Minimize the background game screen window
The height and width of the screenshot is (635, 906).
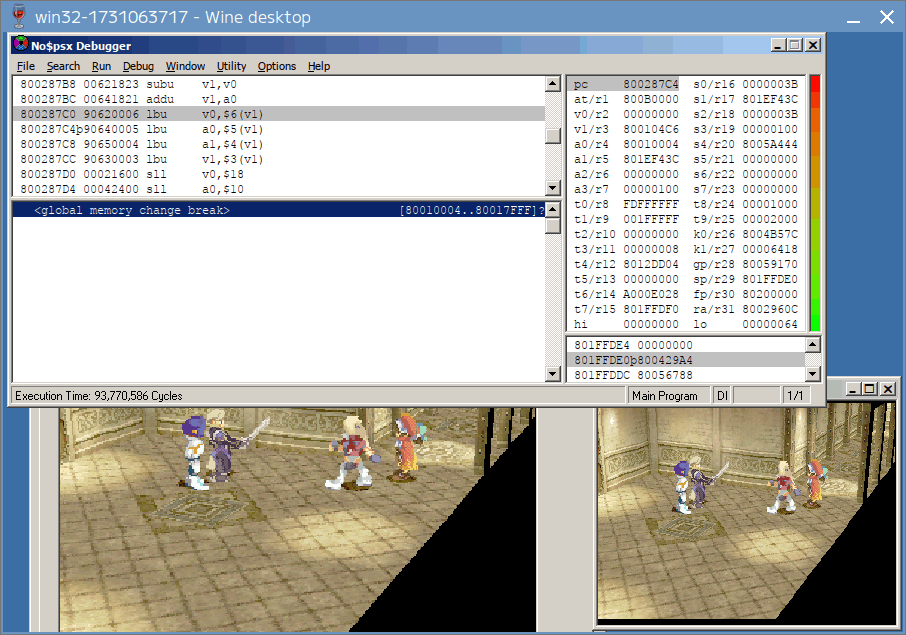[x=852, y=389]
